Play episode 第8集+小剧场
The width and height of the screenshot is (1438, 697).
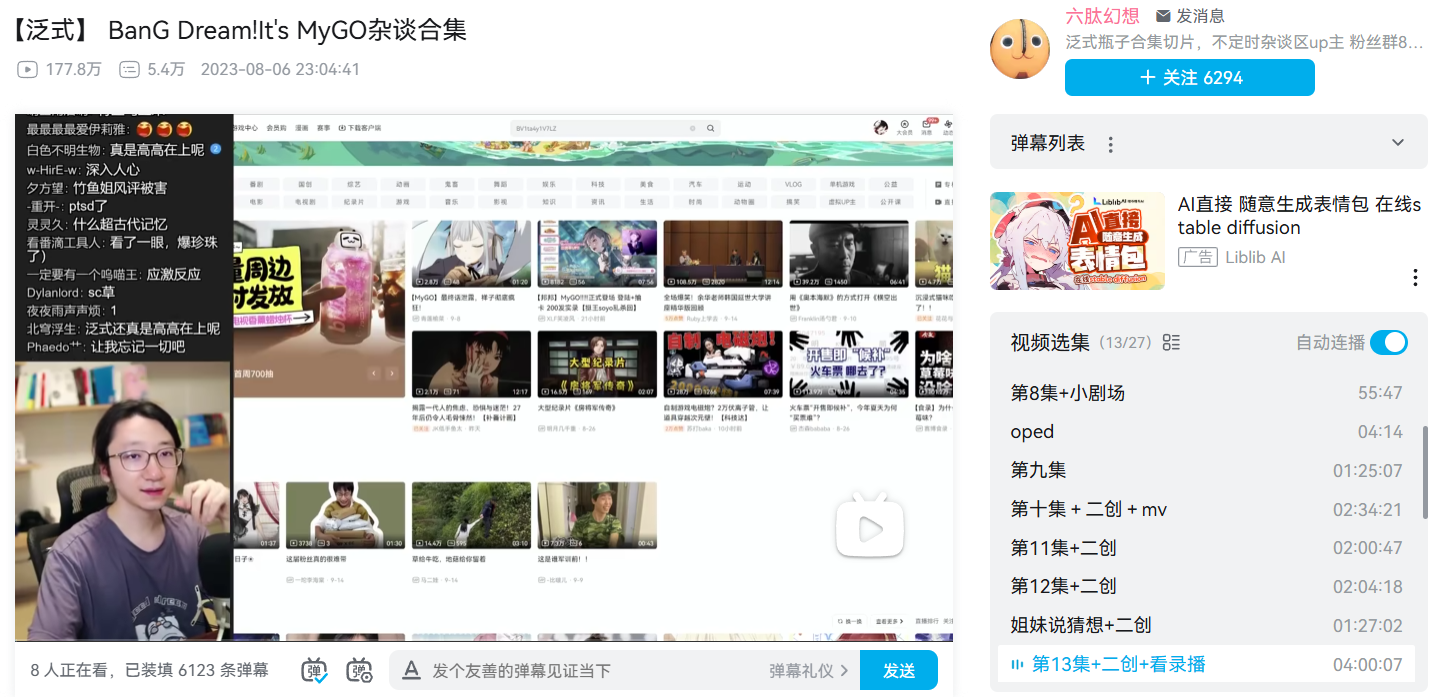coord(1206,393)
